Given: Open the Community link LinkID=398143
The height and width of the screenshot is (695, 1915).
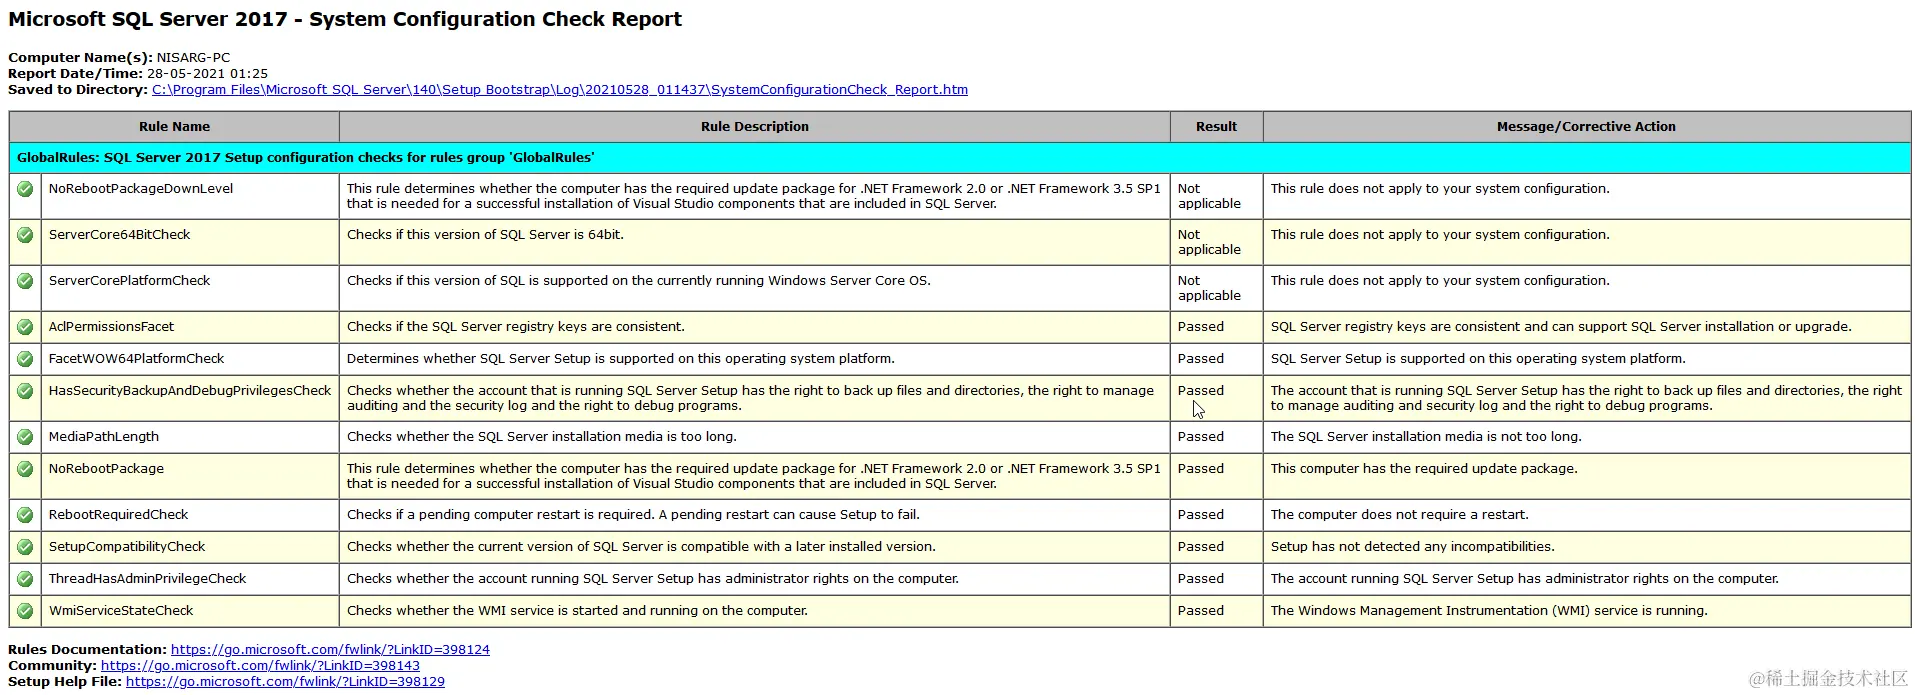Looking at the screenshot, I should pos(260,666).
